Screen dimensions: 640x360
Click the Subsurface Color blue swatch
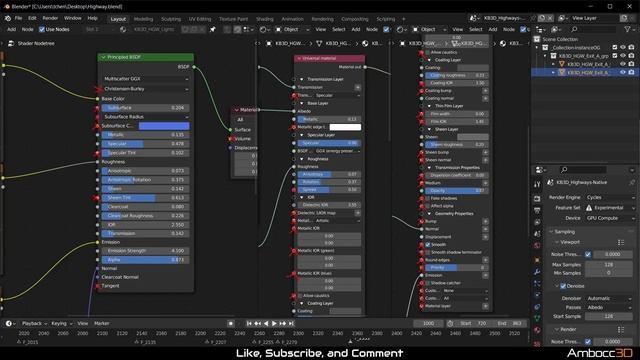pos(164,126)
